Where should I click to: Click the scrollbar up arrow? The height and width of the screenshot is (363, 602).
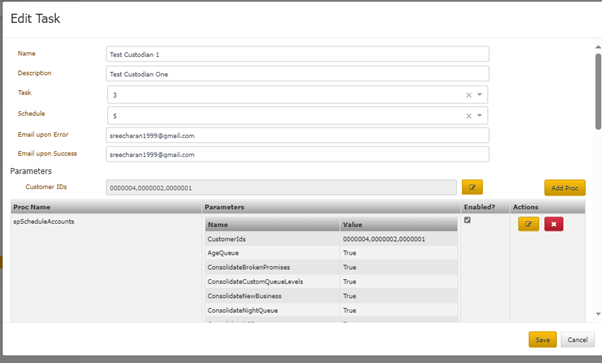pyautogui.click(x=598, y=47)
